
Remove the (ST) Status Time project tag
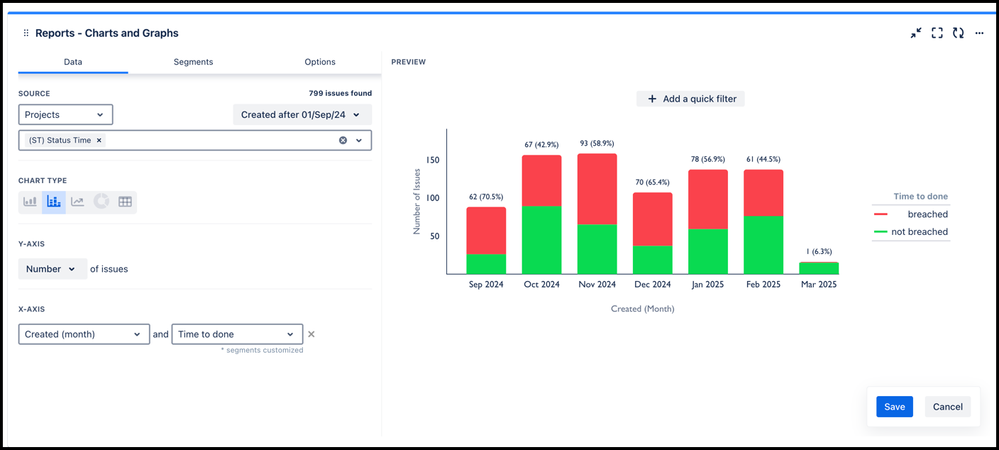99,140
